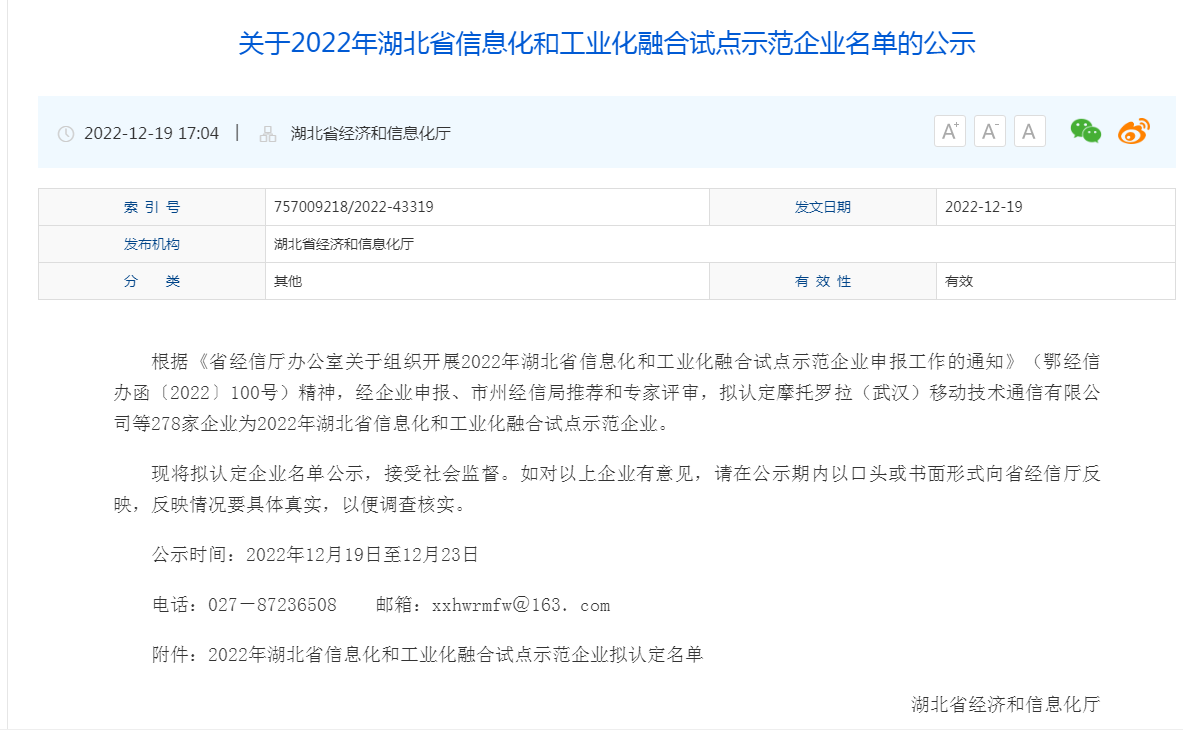Click the A- icon to shrink text
Screen dimensions: 1183x733
(x=989, y=131)
